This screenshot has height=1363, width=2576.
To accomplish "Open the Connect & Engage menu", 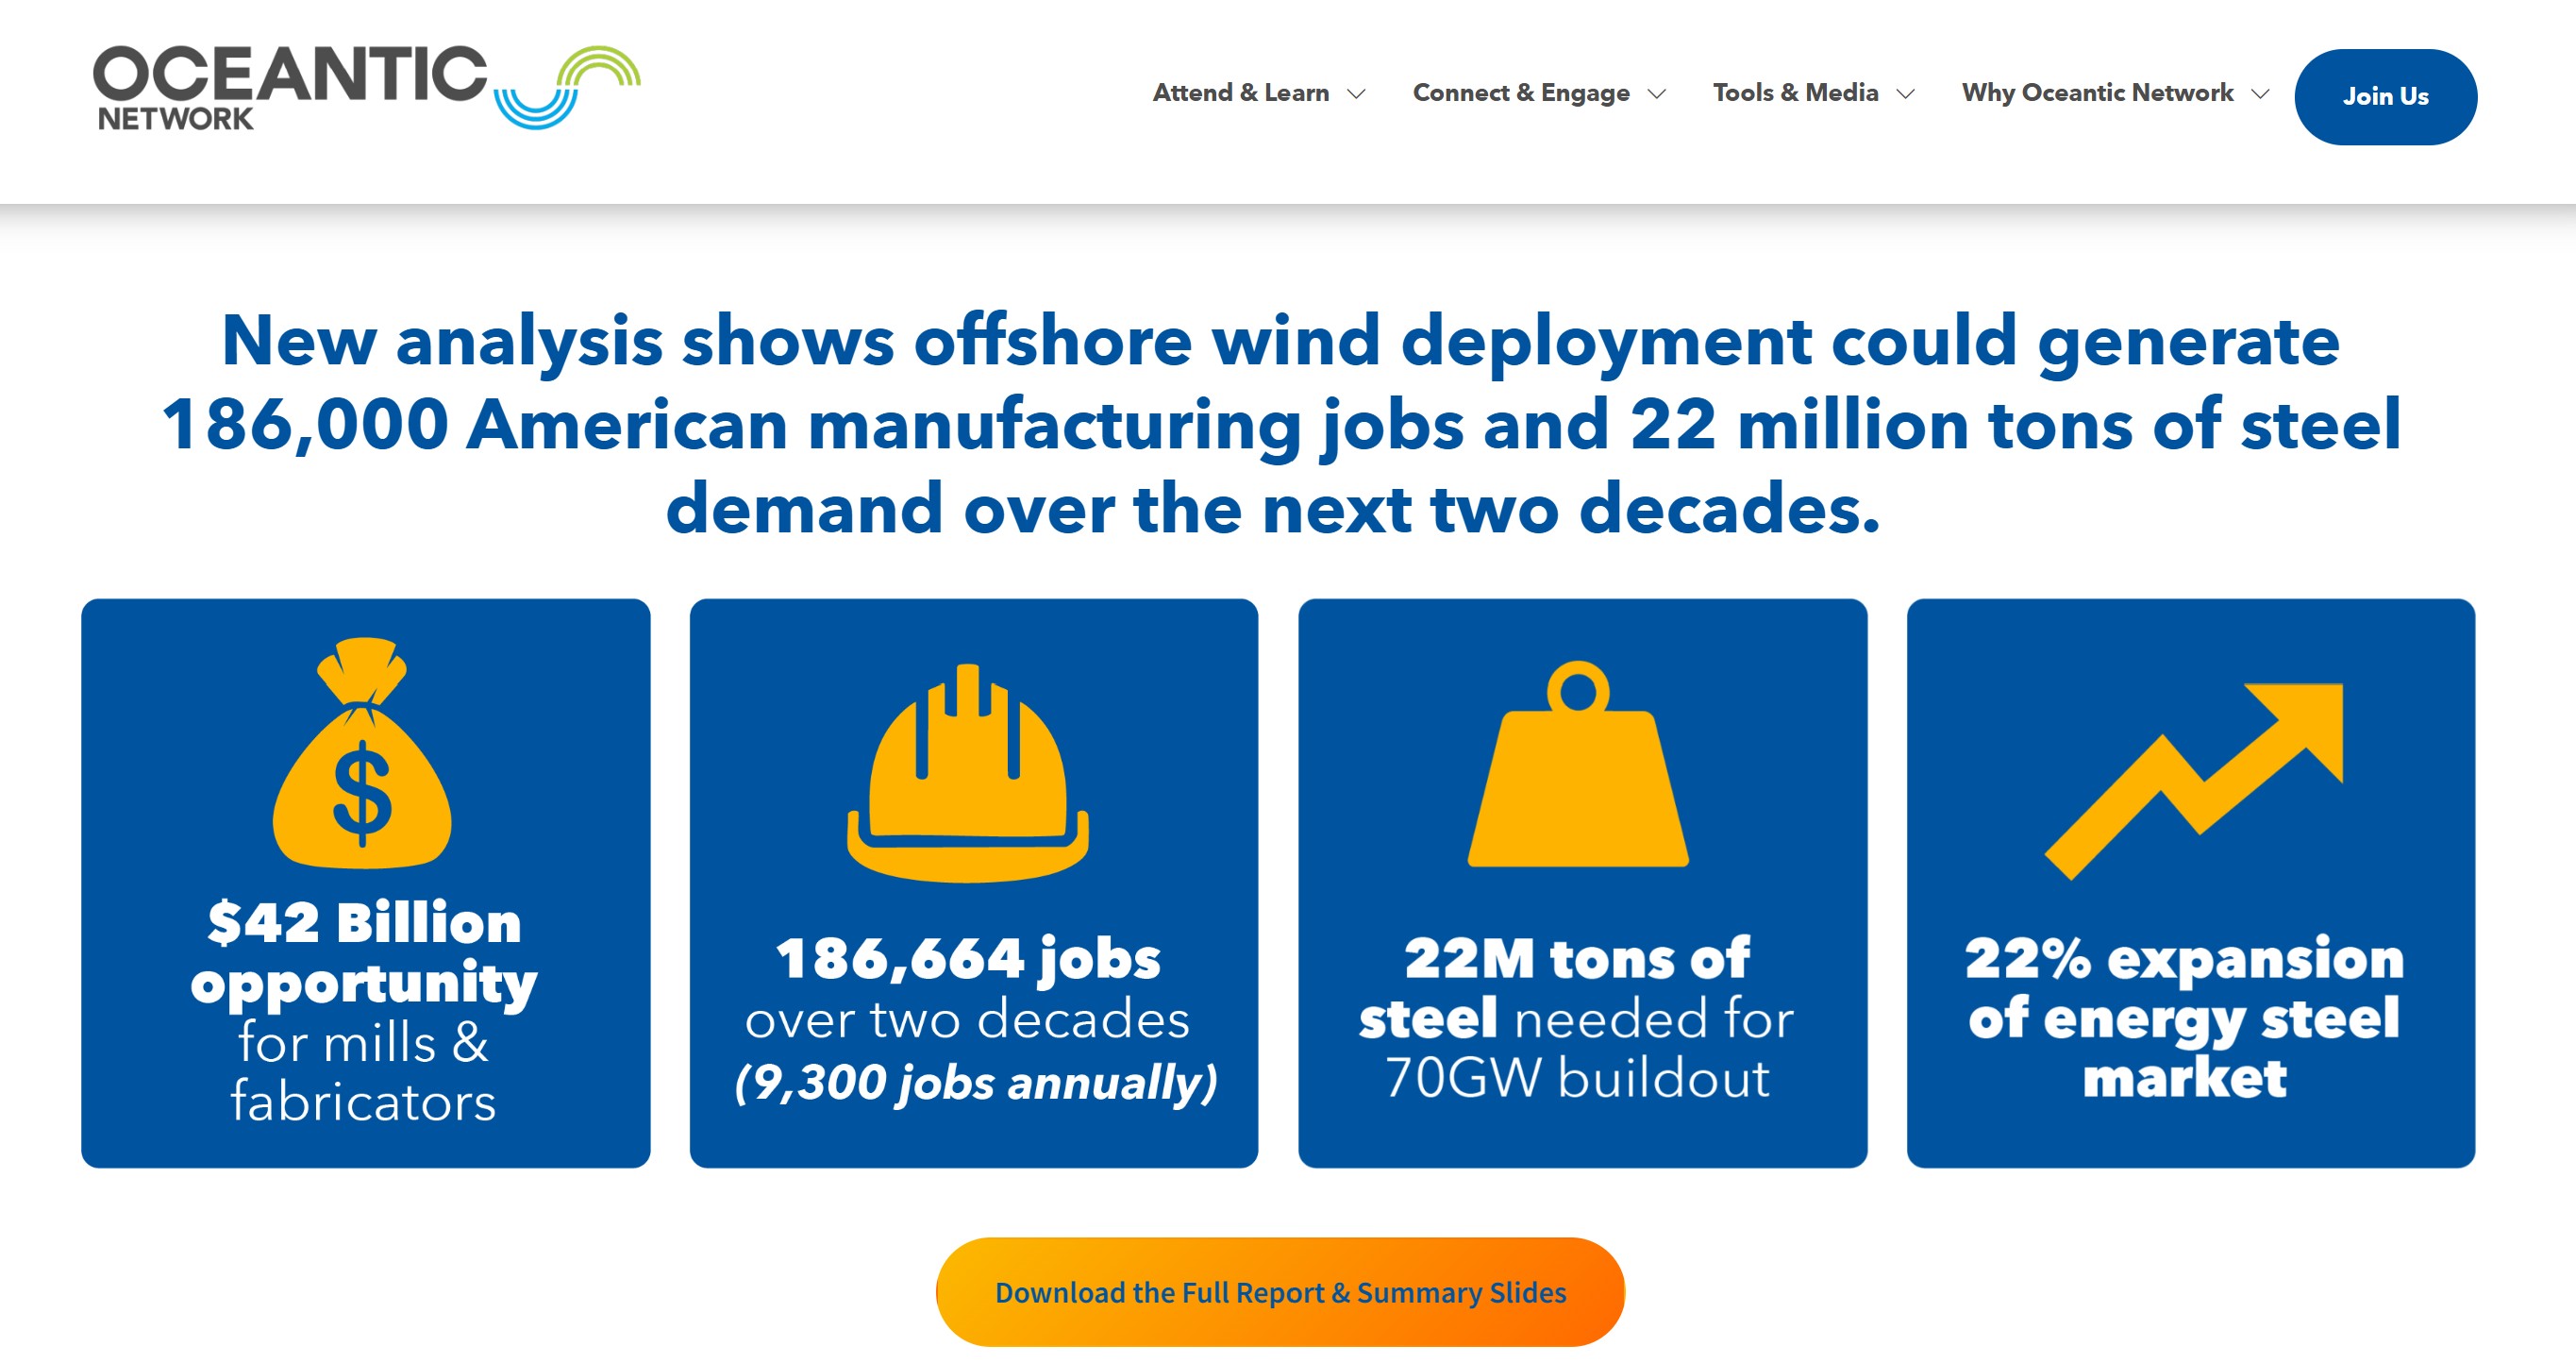I will pyautogui.click(x=1520, y=93).
